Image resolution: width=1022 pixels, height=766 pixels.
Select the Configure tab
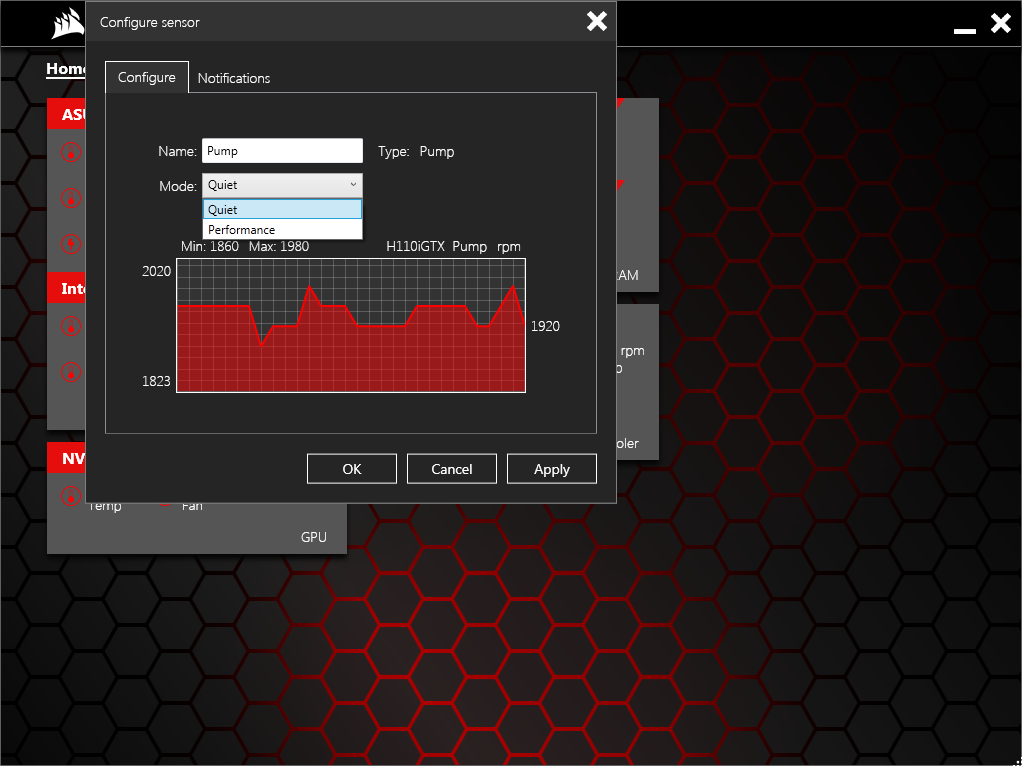[147, 77]
